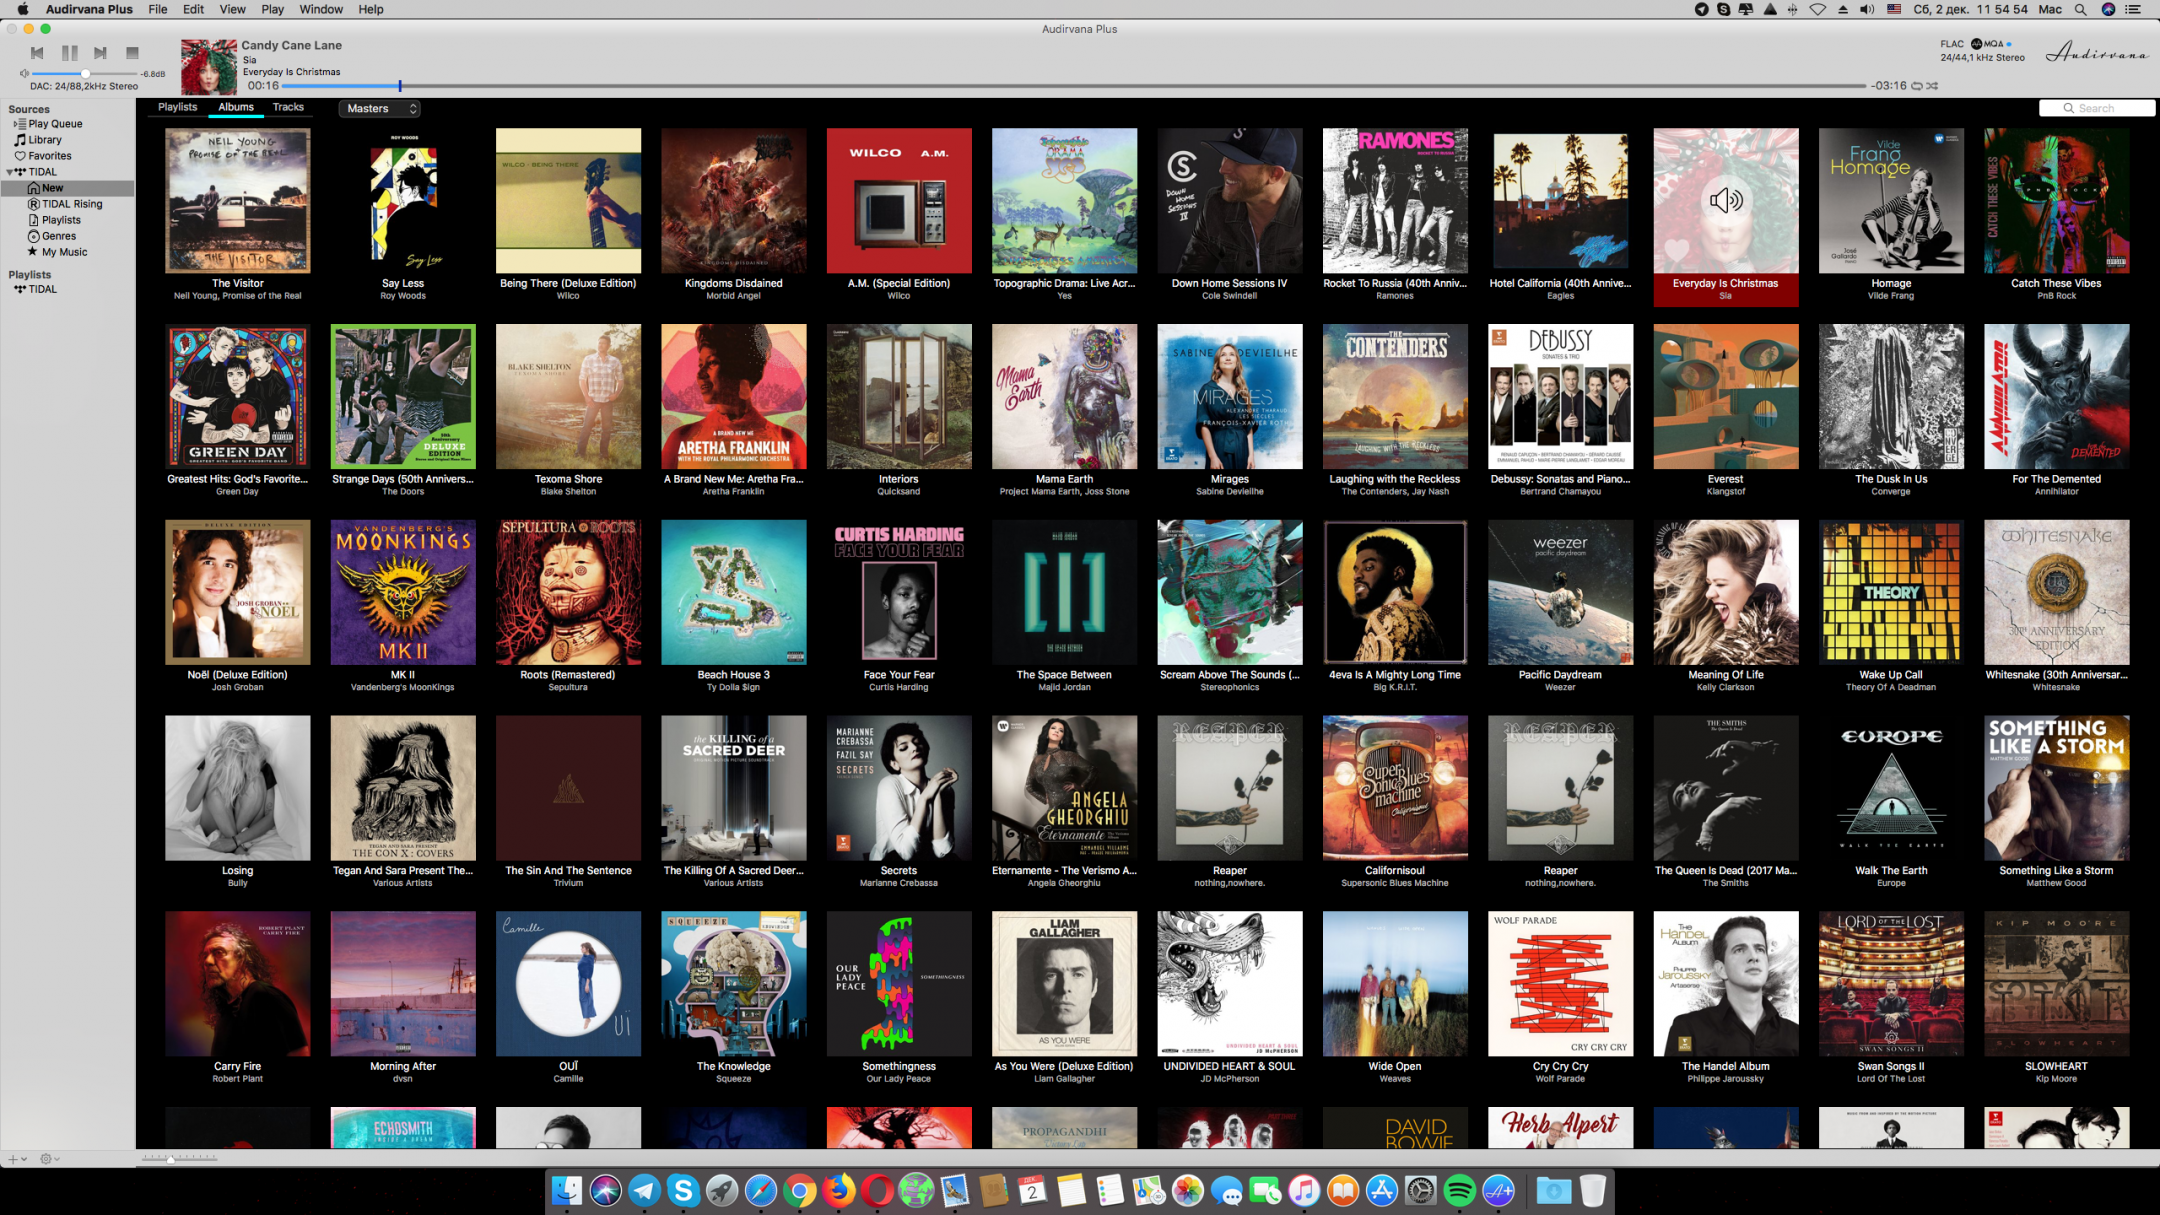Open Genres in the sidebar

click(51, 236)
